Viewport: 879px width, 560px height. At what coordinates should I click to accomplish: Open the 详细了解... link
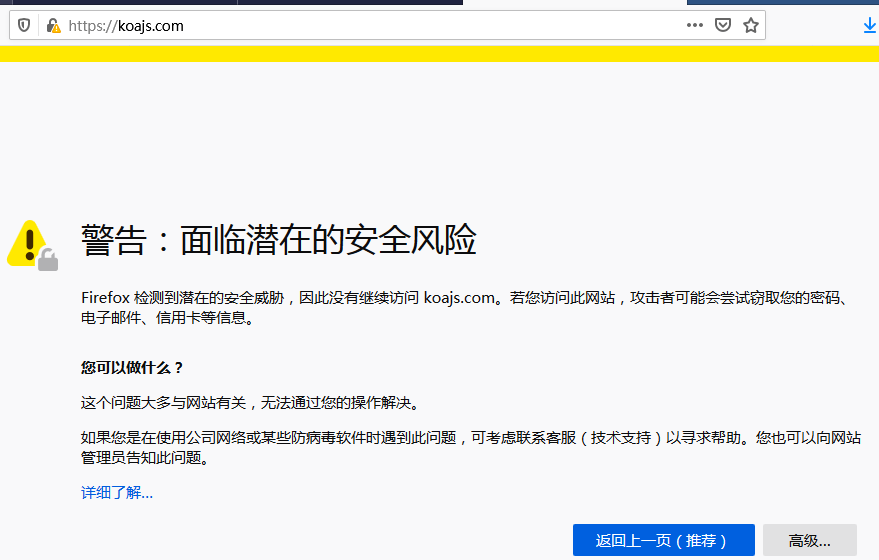pyautogui.click(x=117, y=492)
